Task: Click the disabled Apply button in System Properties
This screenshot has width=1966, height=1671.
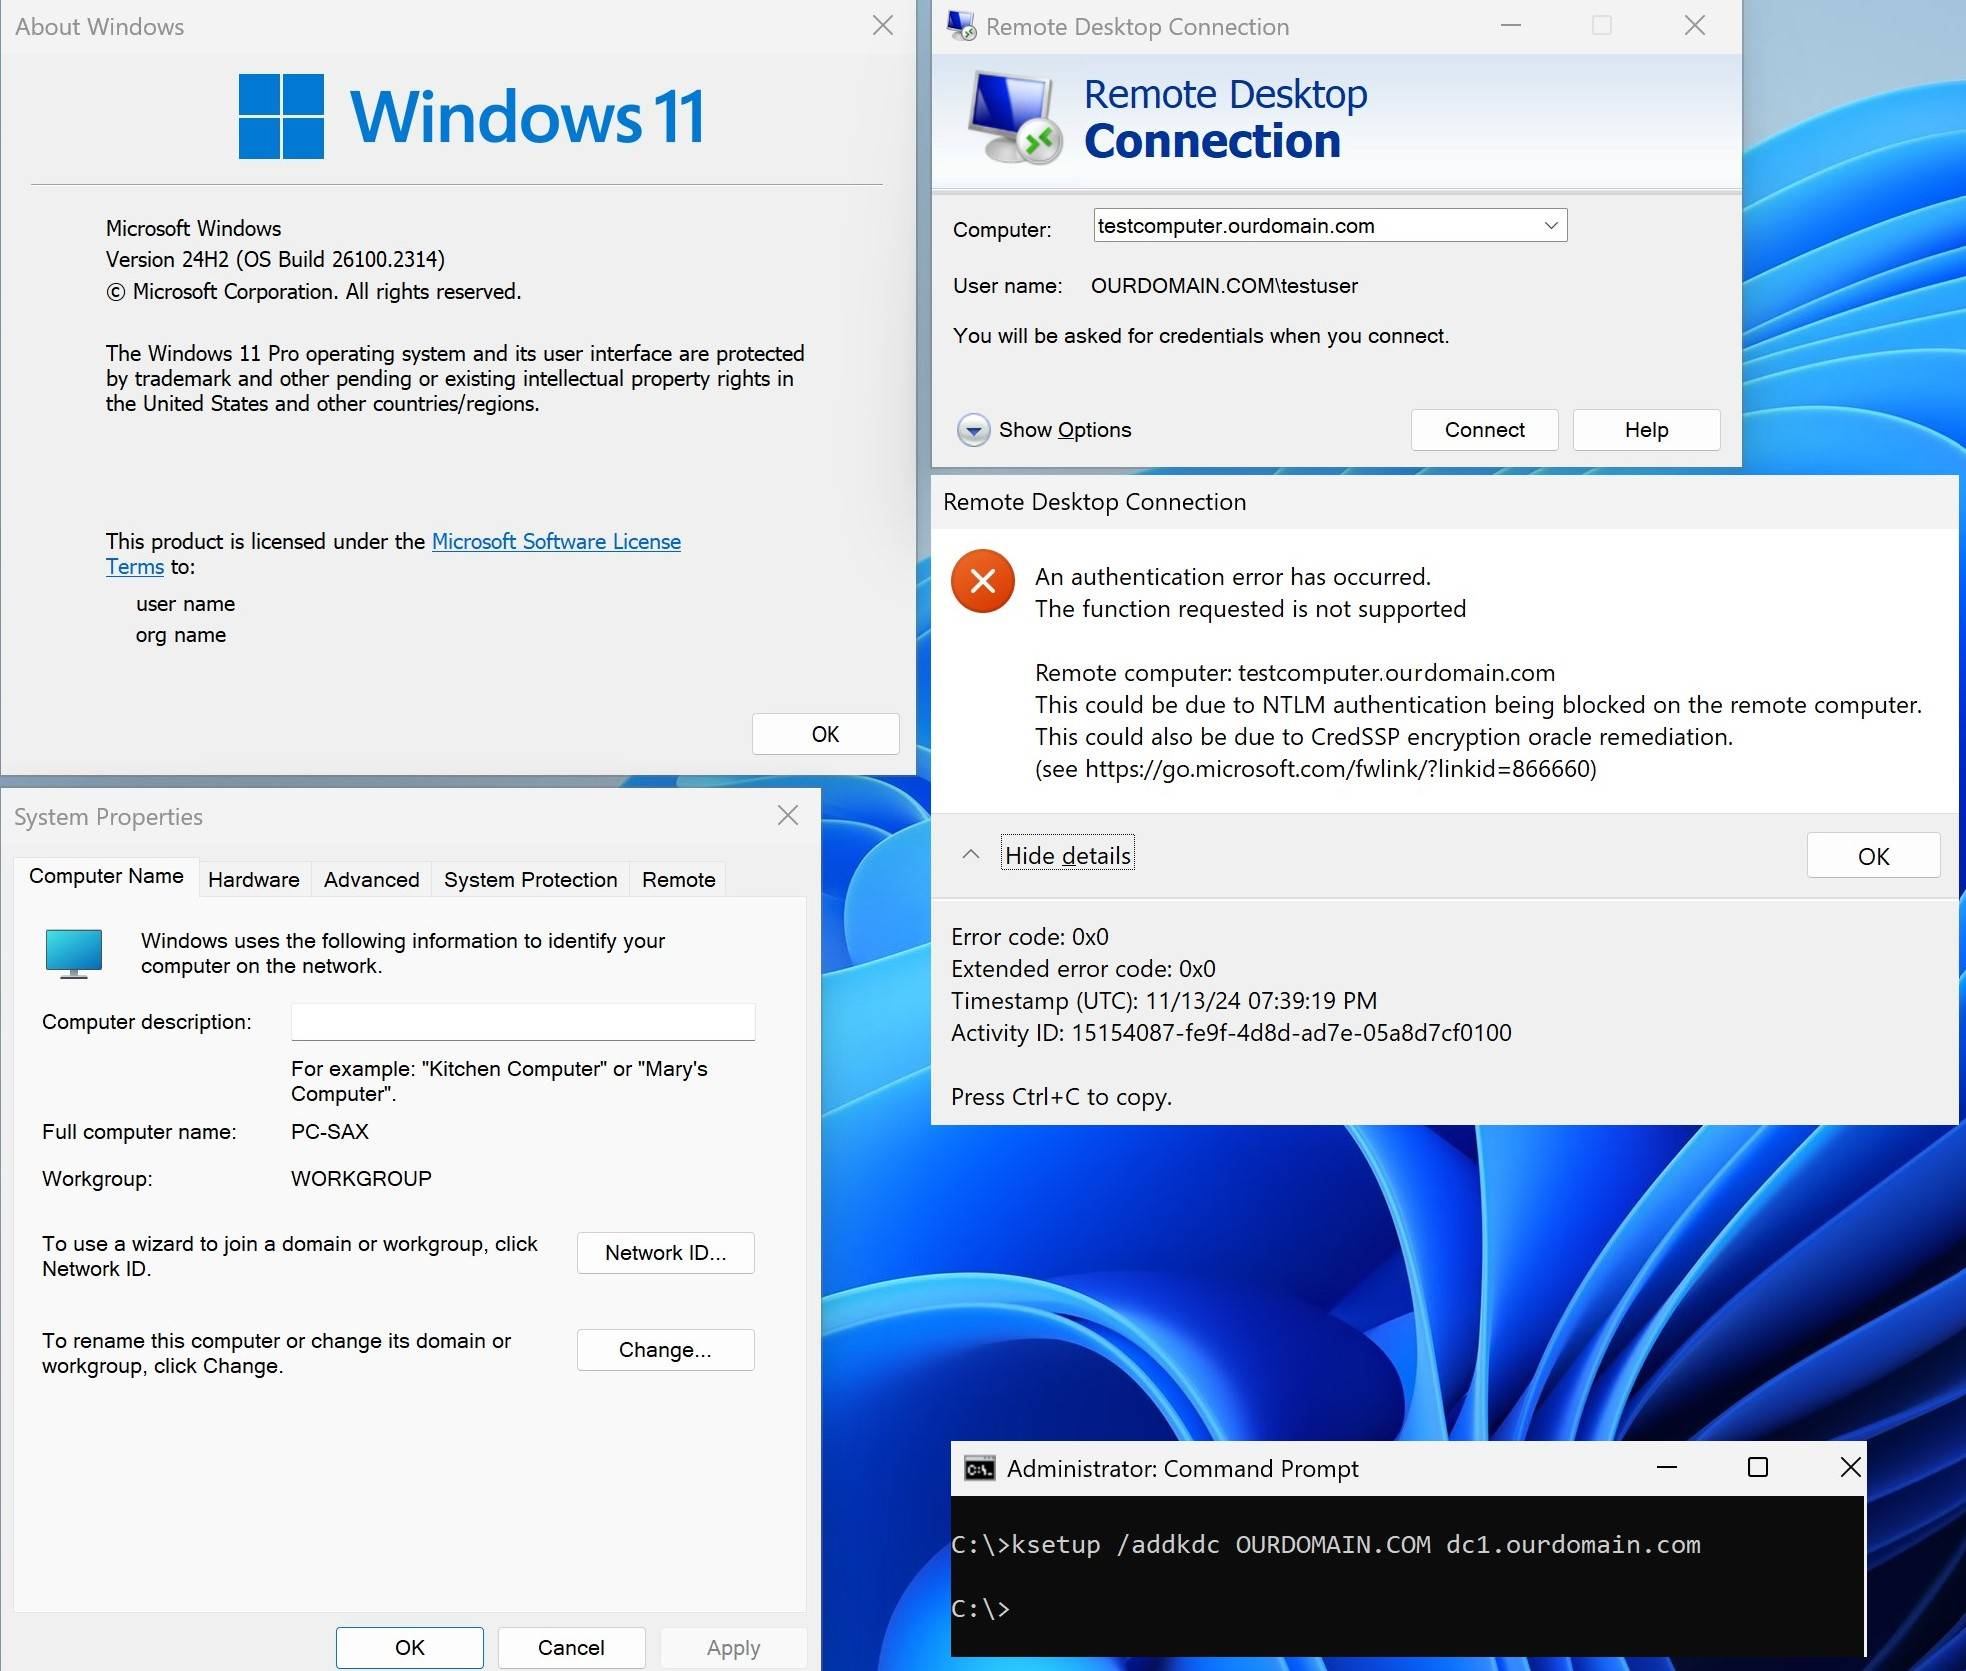Action: (x=733, y=1648)
